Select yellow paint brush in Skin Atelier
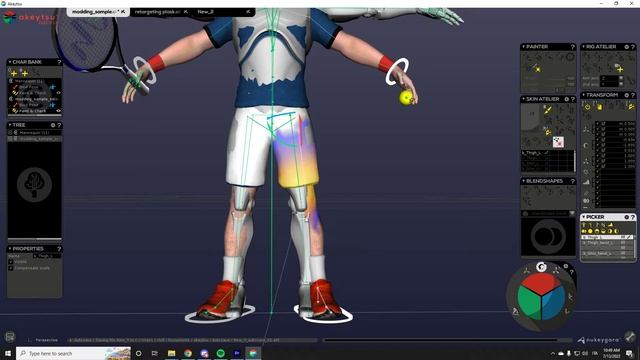 [547, 109]
